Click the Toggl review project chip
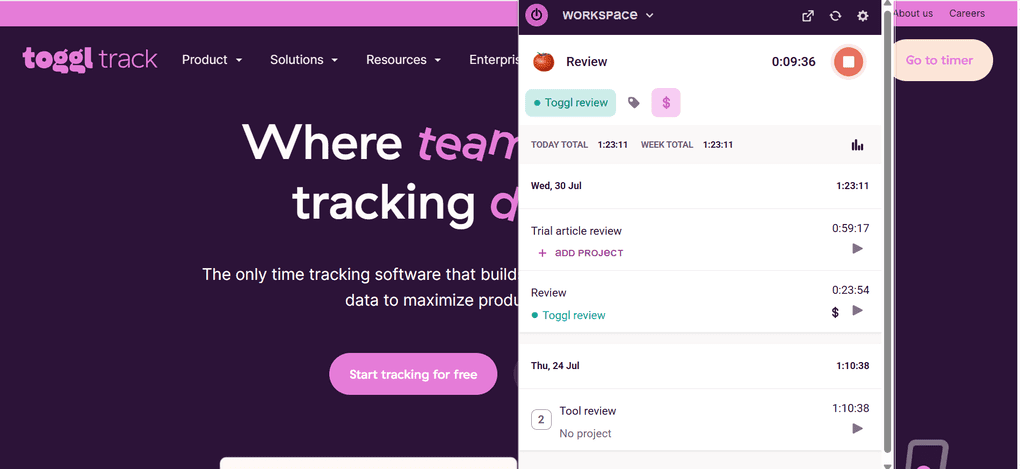The width and height of the screenshot is (1020, 469). [570, 103]
